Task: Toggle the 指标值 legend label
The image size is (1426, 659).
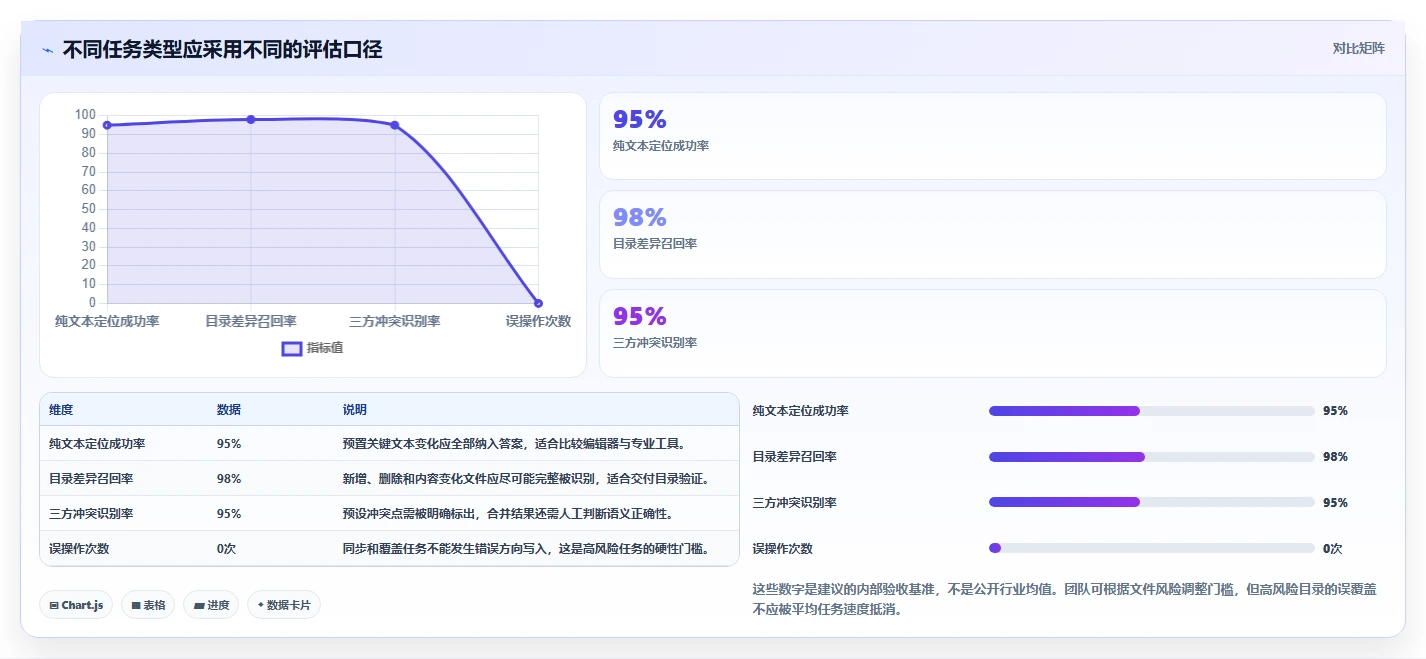Action: pos(325,348)
